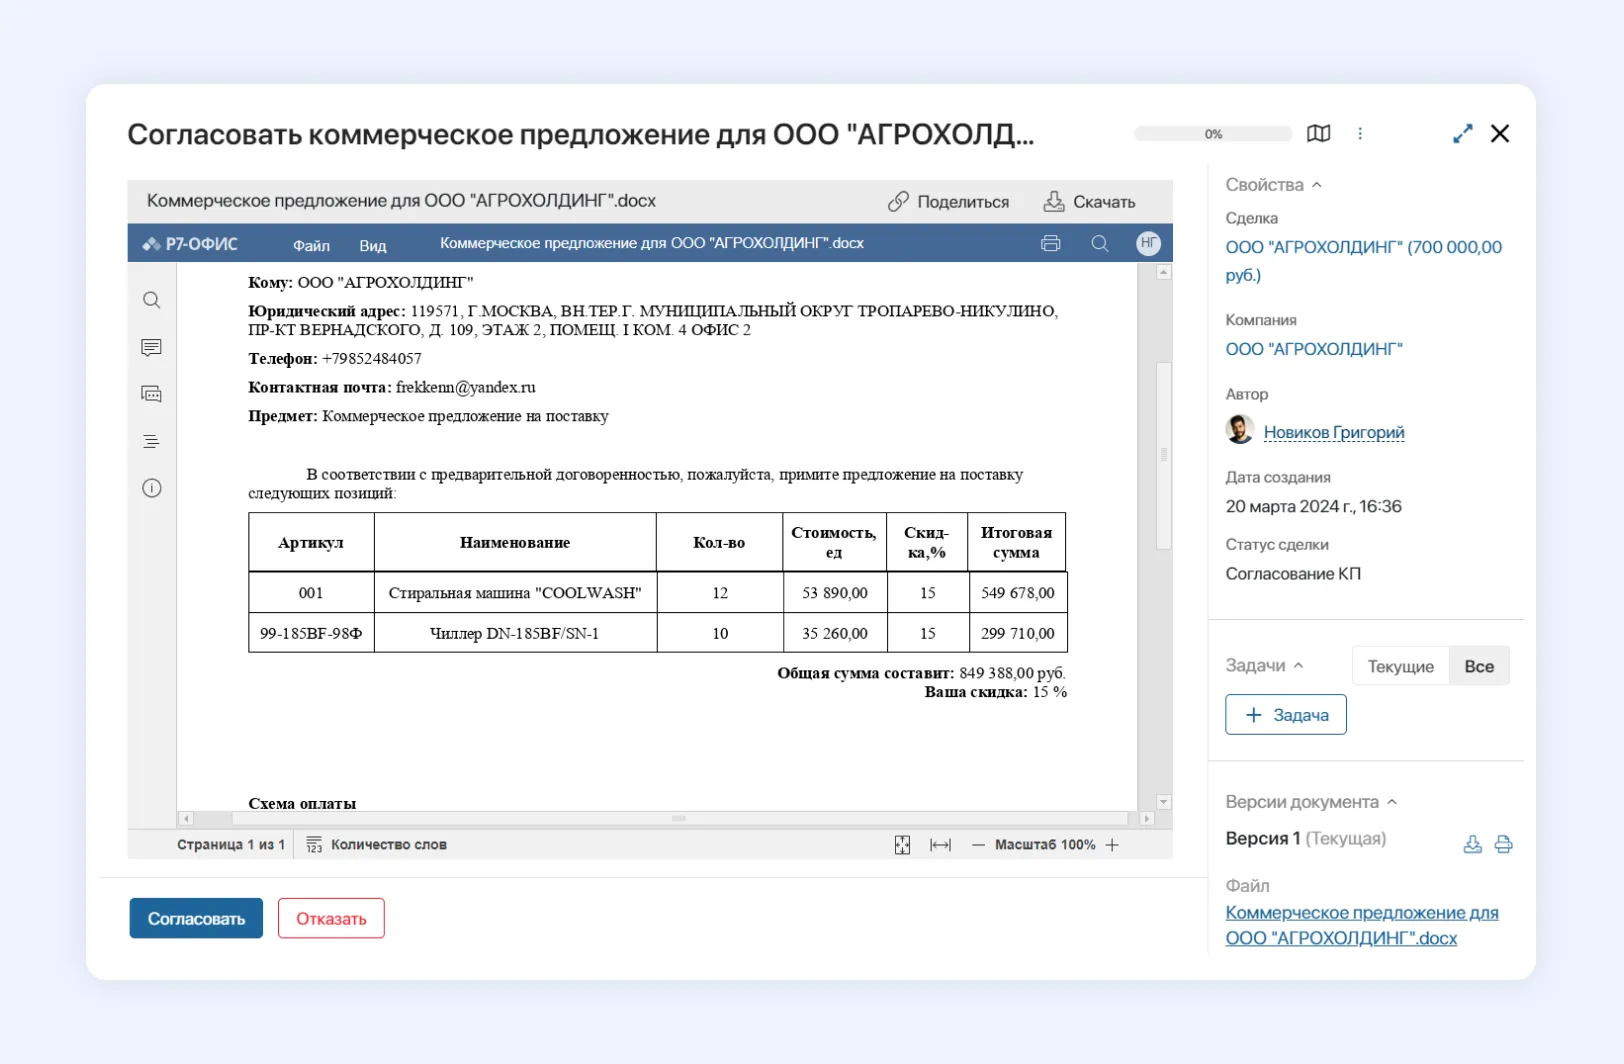
Task: Open the process map icon near the progress bar
Action: (x=1319, y=133)
